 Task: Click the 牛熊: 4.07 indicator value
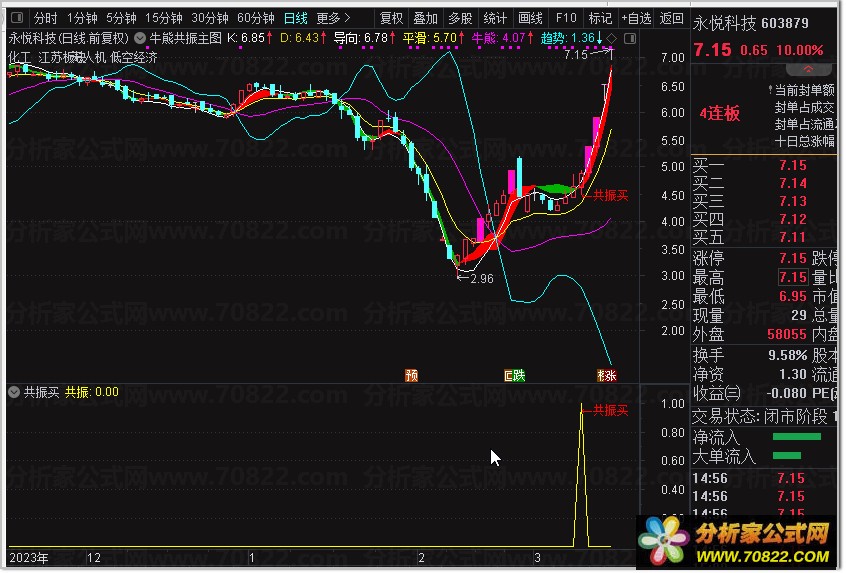502,38
